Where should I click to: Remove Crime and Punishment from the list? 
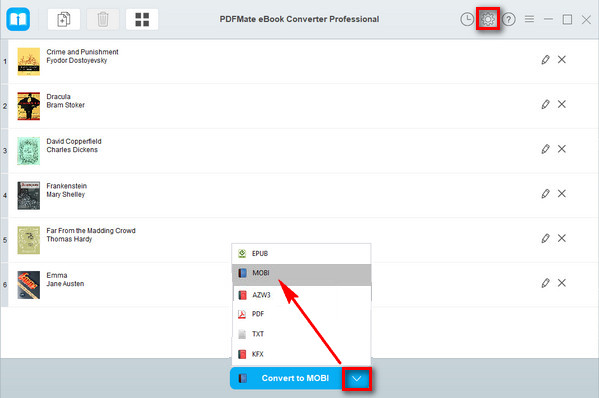(x=562, y=60)
